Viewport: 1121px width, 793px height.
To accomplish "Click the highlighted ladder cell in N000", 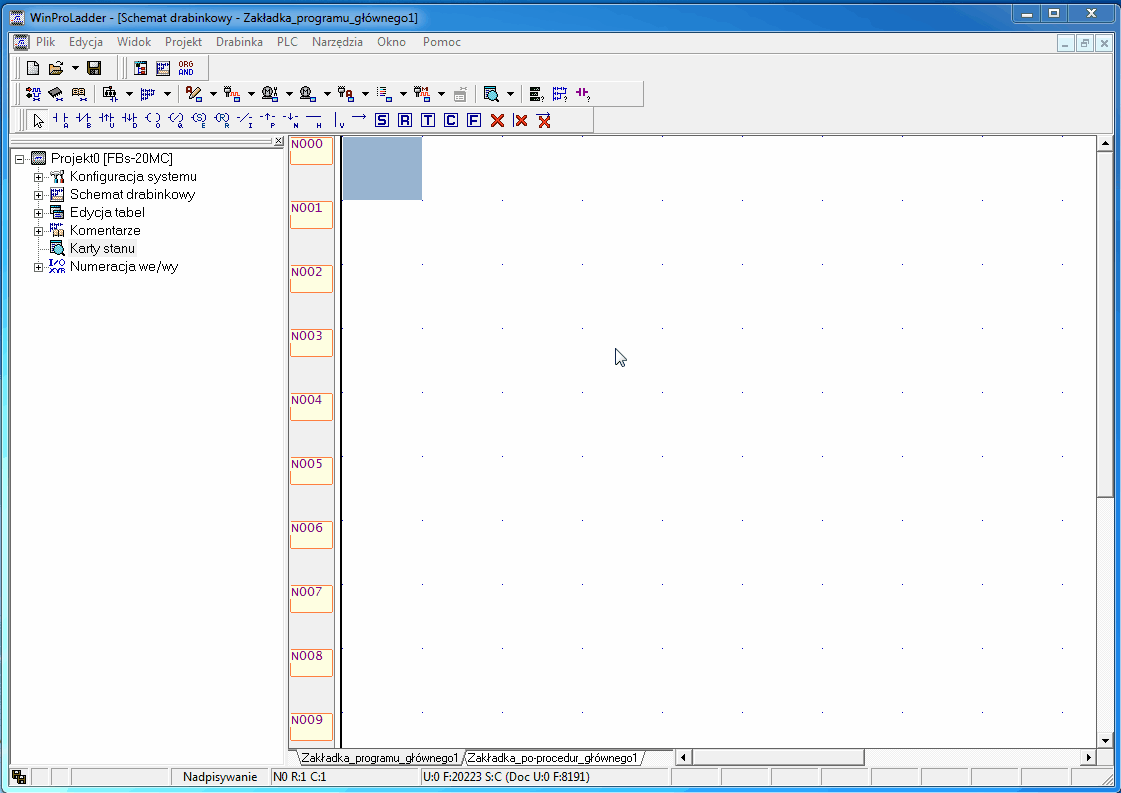I will [x=382, y=169].
